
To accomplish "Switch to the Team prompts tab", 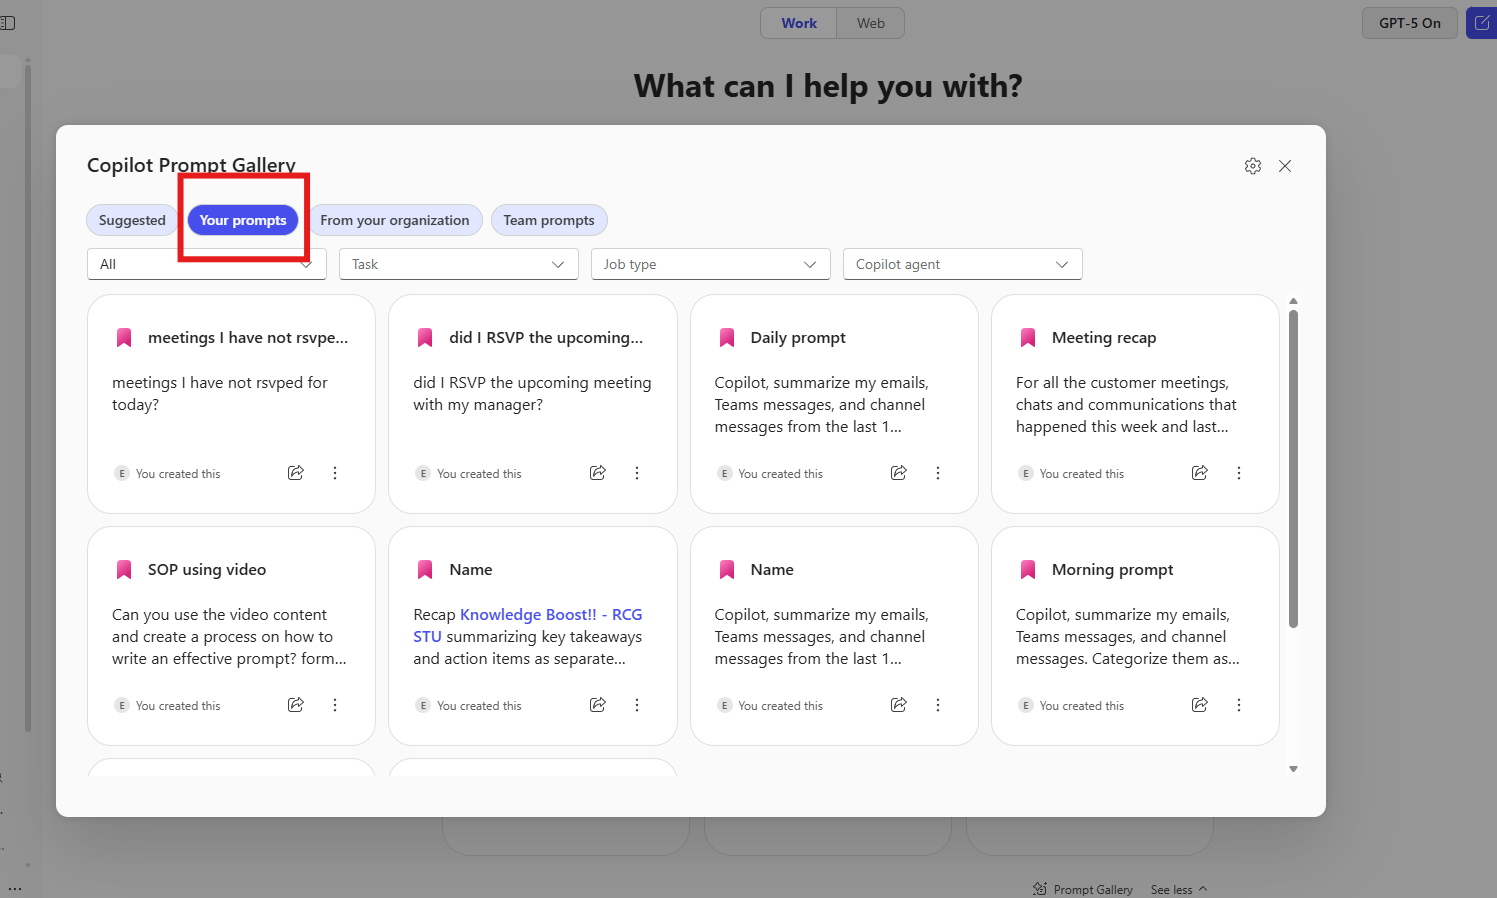I will [x=549, y=219].
